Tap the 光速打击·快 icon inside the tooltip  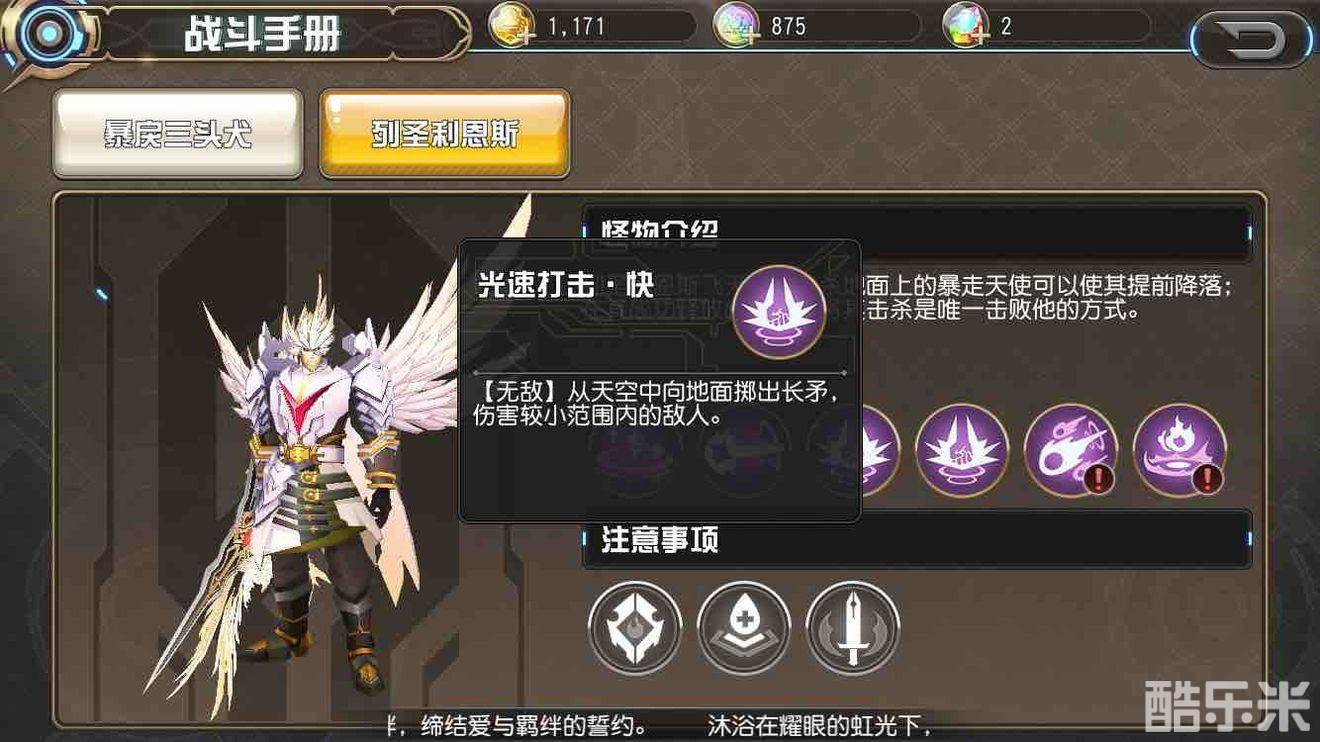coord(779,311)
